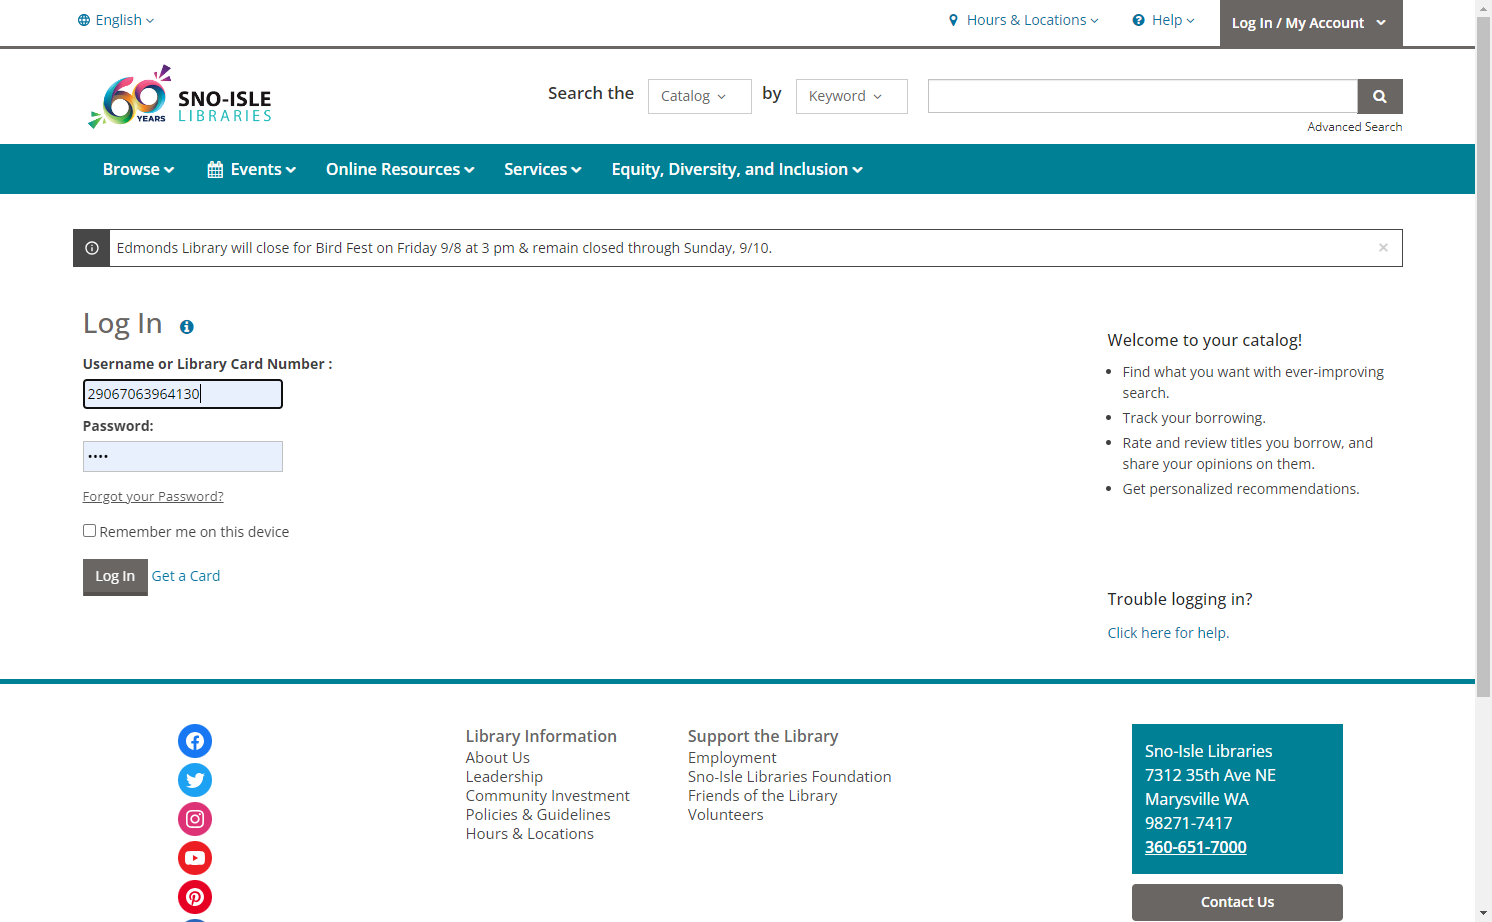Open Hours & Locations footer link
This screenshot has height=922, width=1492.
pyautogui.click(x=530, y=834)
